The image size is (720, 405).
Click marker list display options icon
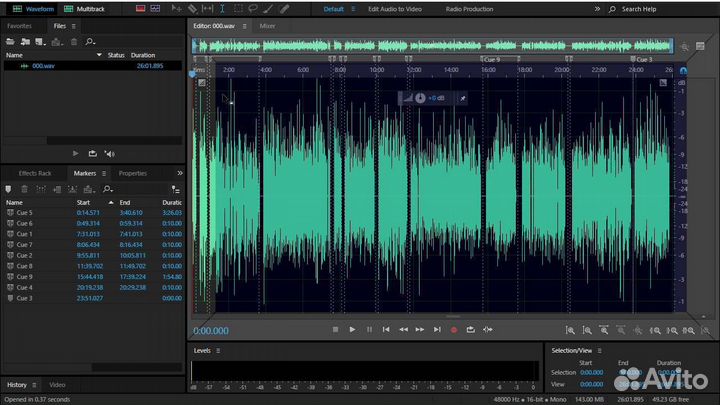pyautogui.click(x=175, y=189)
